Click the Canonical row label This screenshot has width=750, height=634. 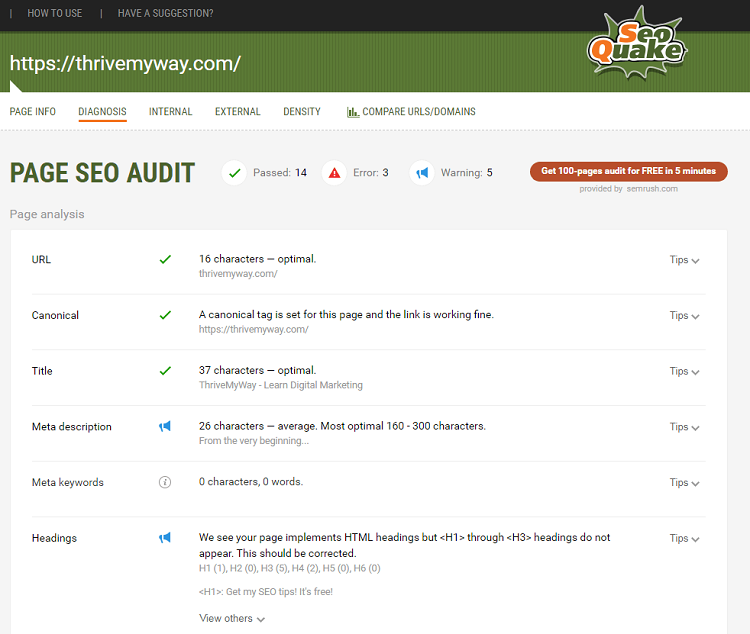pos(55,315)
